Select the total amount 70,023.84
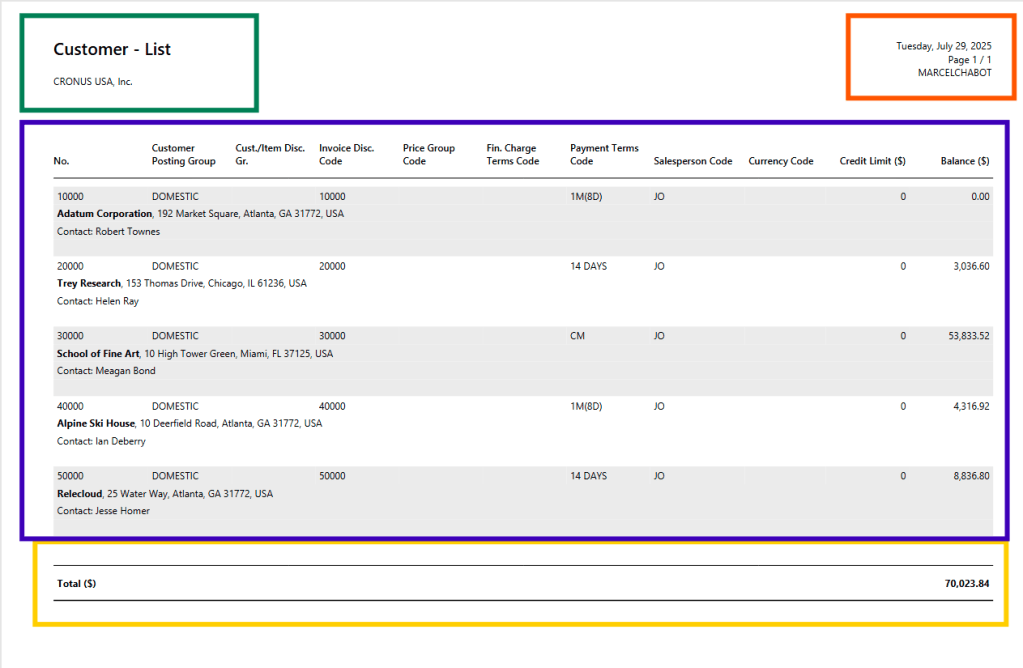1023x668 pixels. pyautogui.click(x=966, y=583)
